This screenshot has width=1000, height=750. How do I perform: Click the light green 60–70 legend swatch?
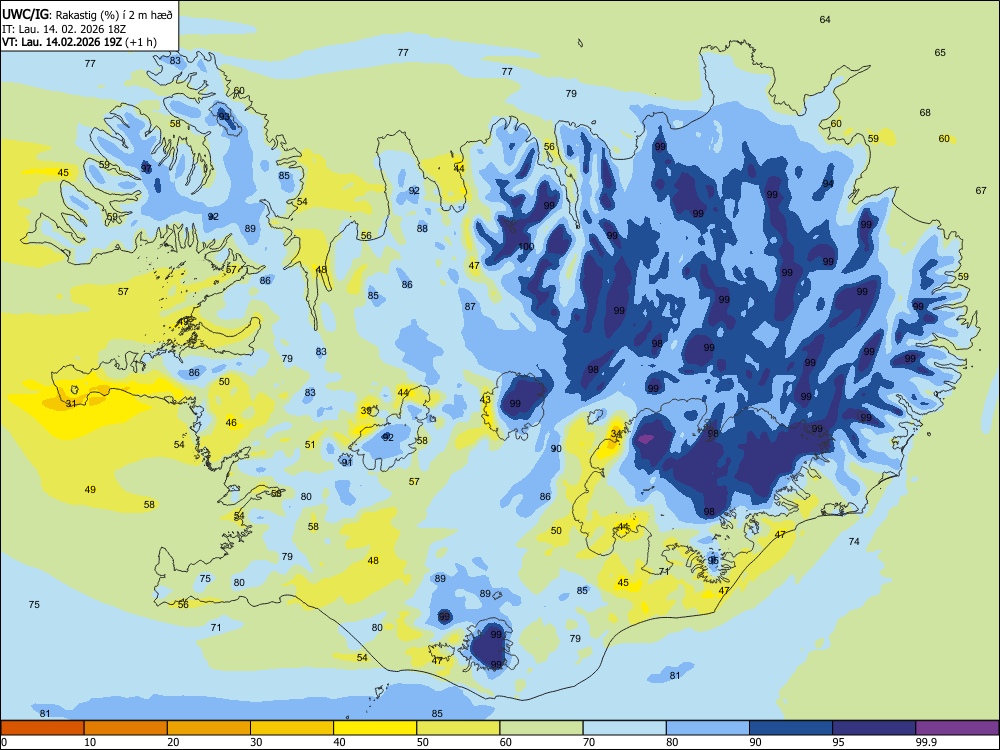point(541,728)
